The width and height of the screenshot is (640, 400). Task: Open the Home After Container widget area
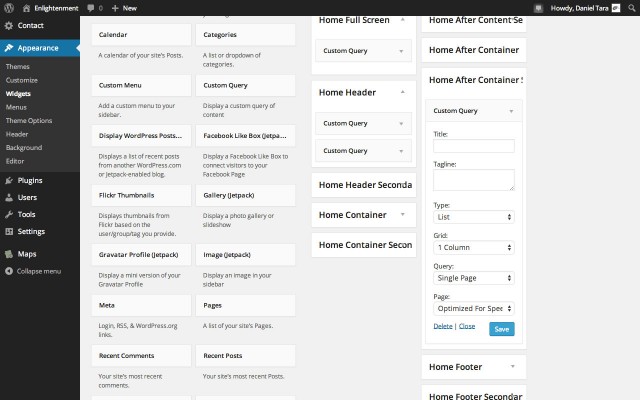[474, 50]
